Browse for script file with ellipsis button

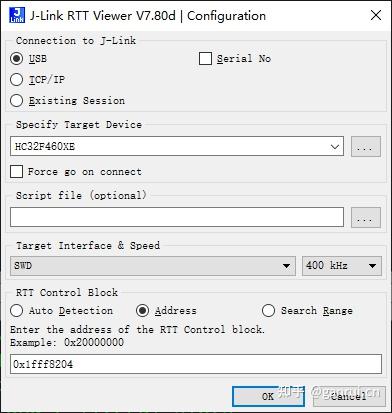click(x=366, y=217)
